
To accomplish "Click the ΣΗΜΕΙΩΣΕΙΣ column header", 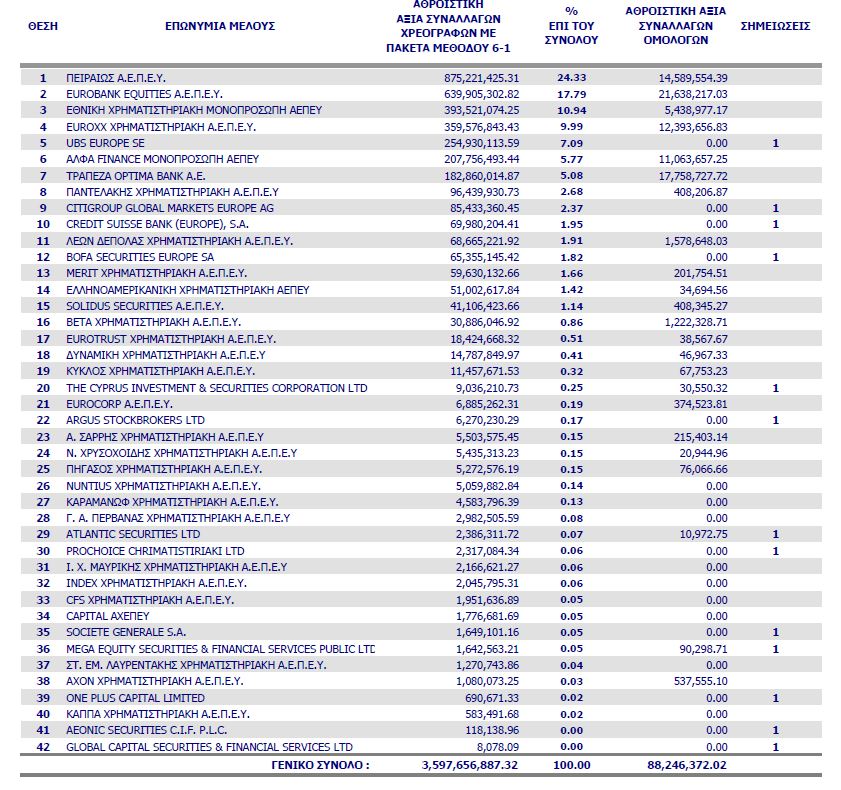I will (775, 26).
